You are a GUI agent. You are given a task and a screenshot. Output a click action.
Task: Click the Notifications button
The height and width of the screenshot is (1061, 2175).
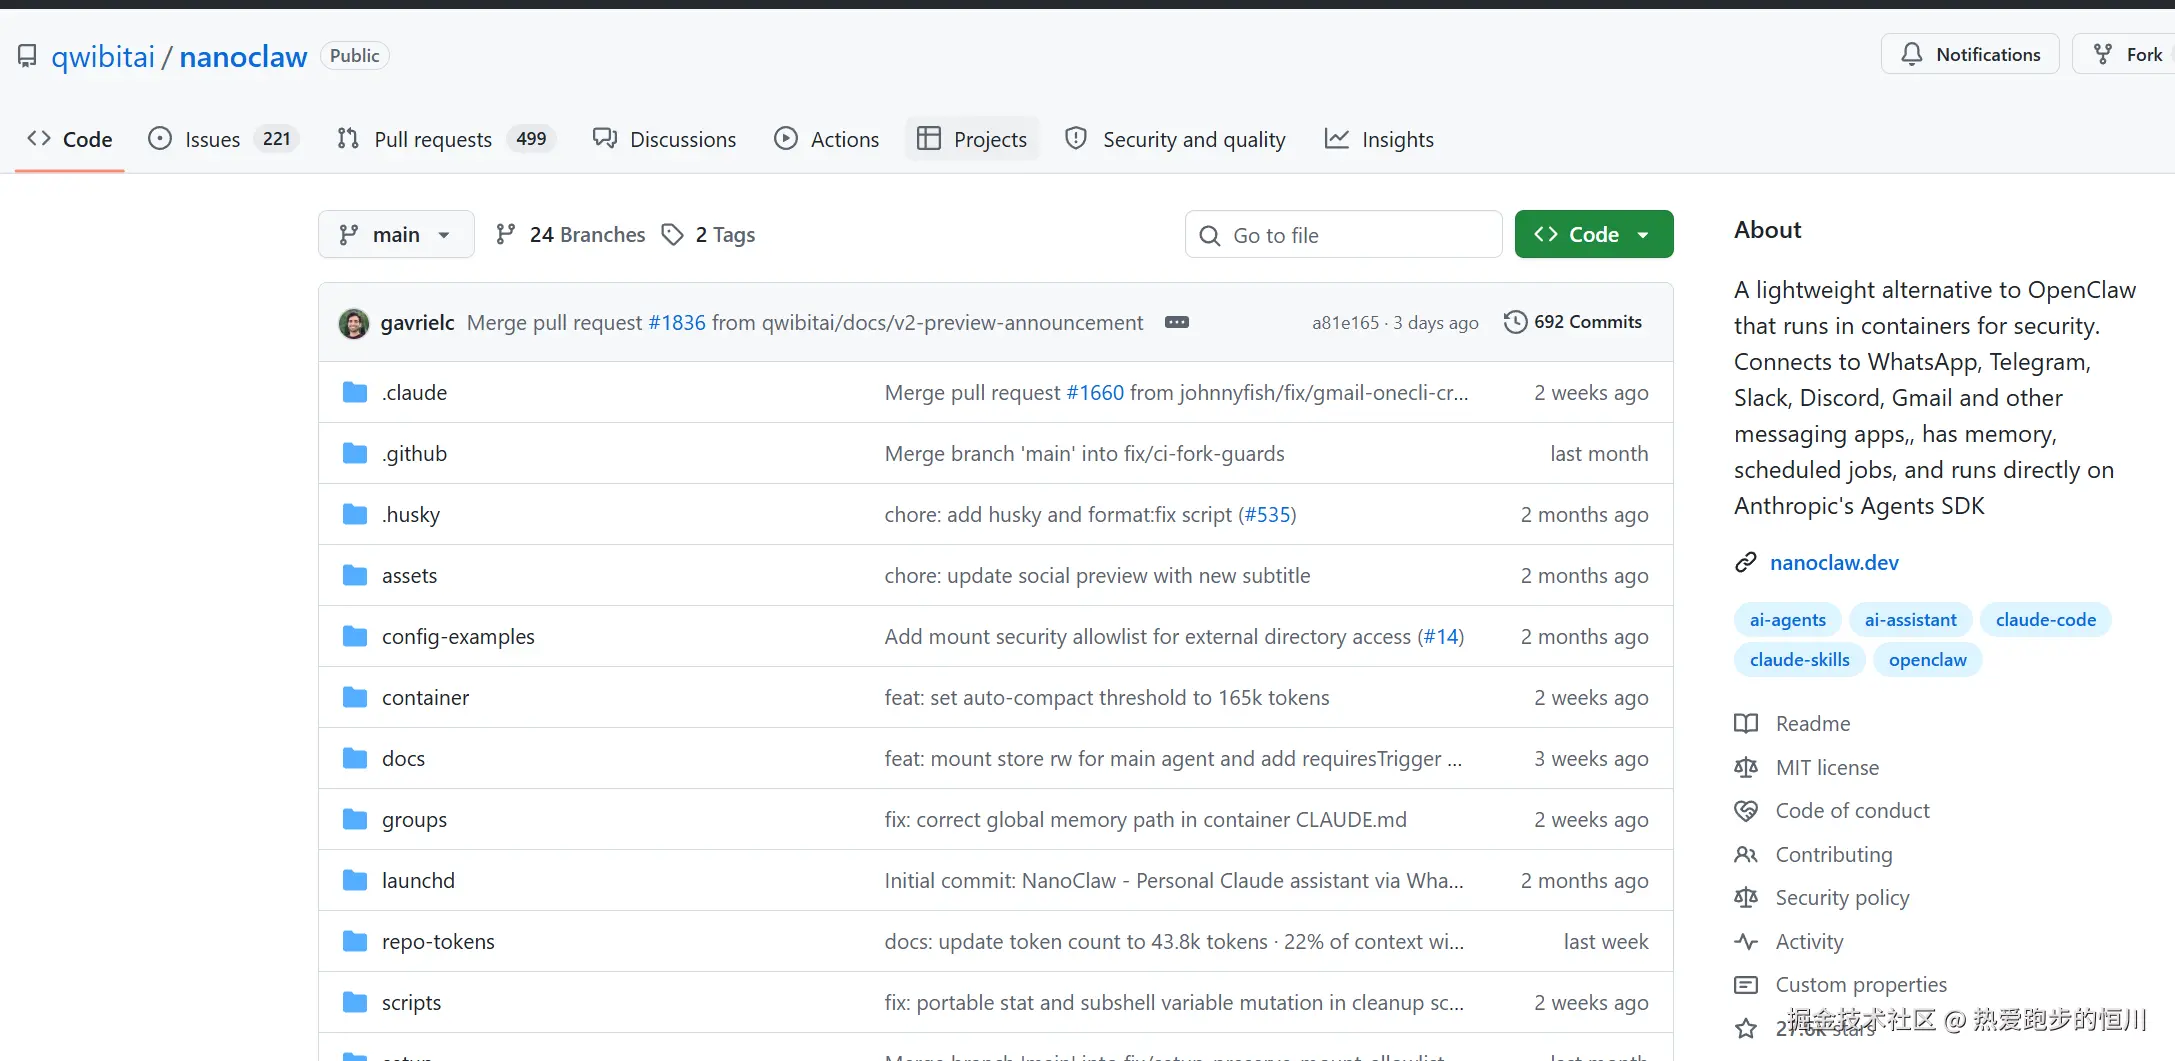(1970, 54)
